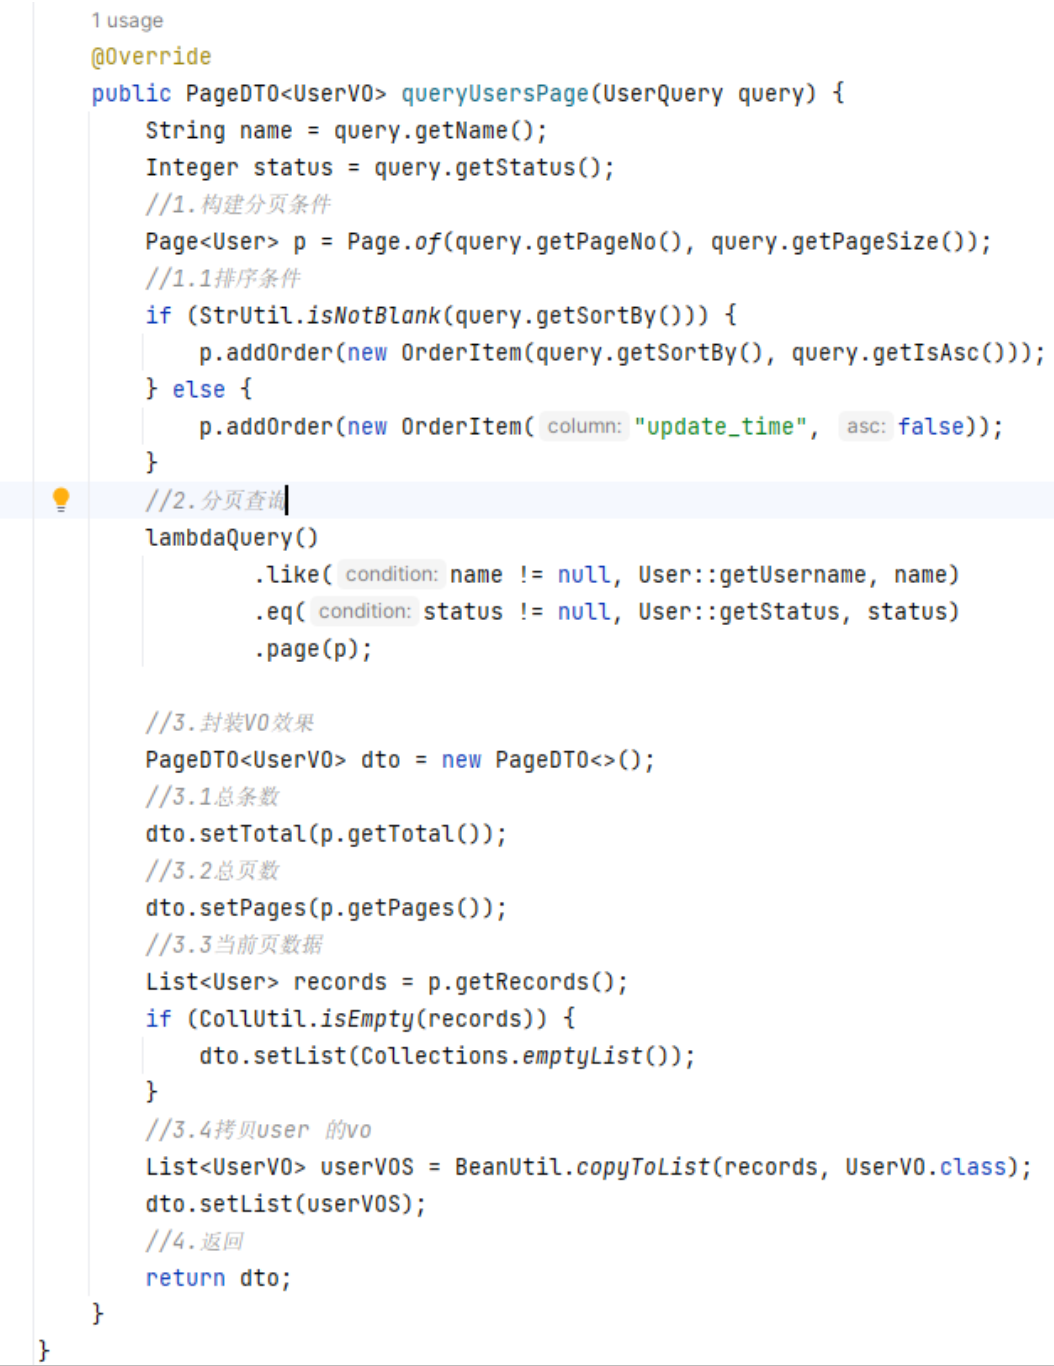The height and width of the screenshot is (1366, 1054).
Task: Click the @Override annotation
Action: 151,57
